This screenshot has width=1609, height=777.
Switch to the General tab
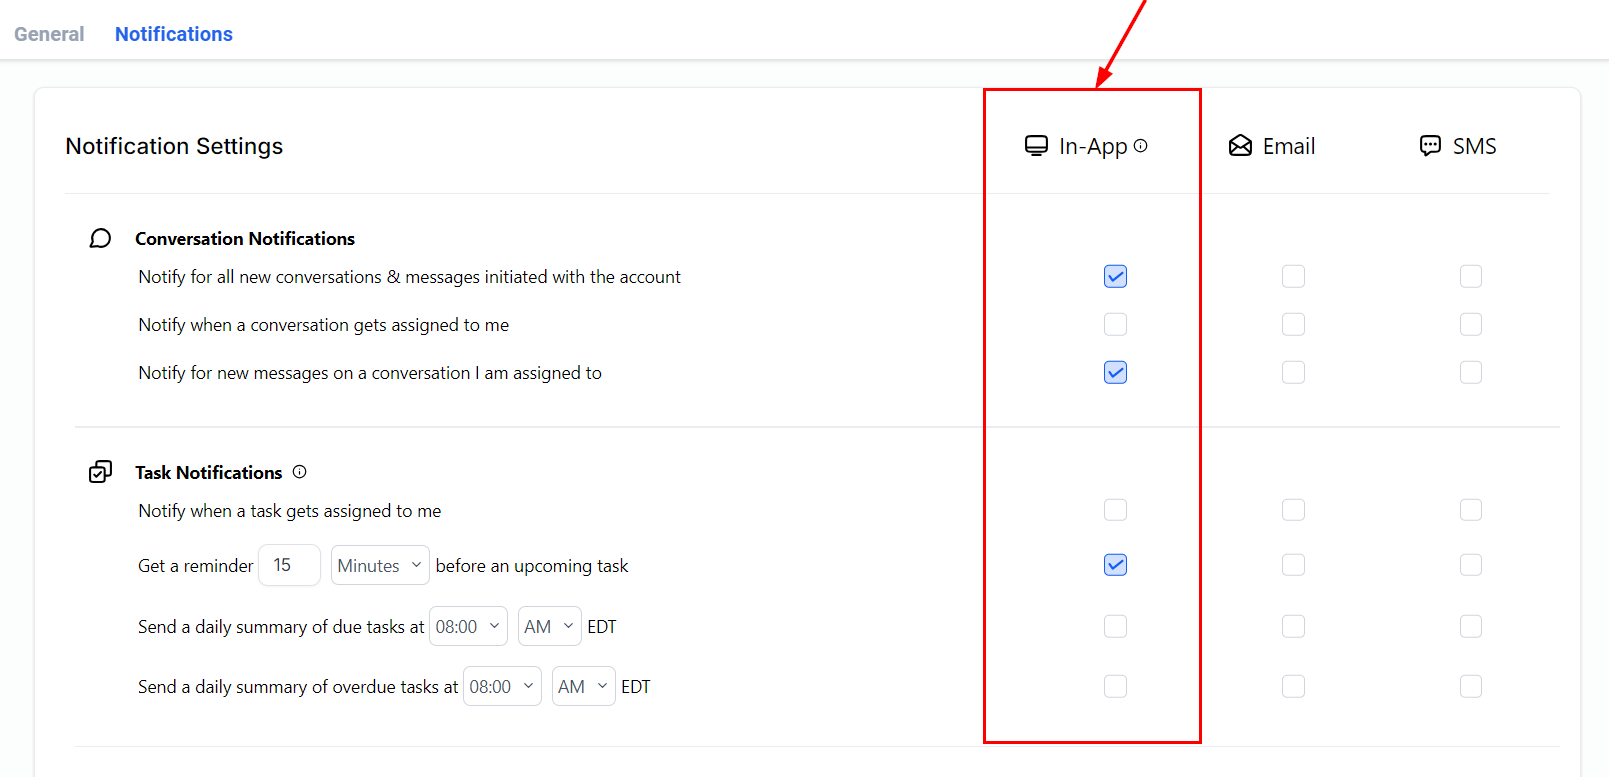click(x=49, y=34)
